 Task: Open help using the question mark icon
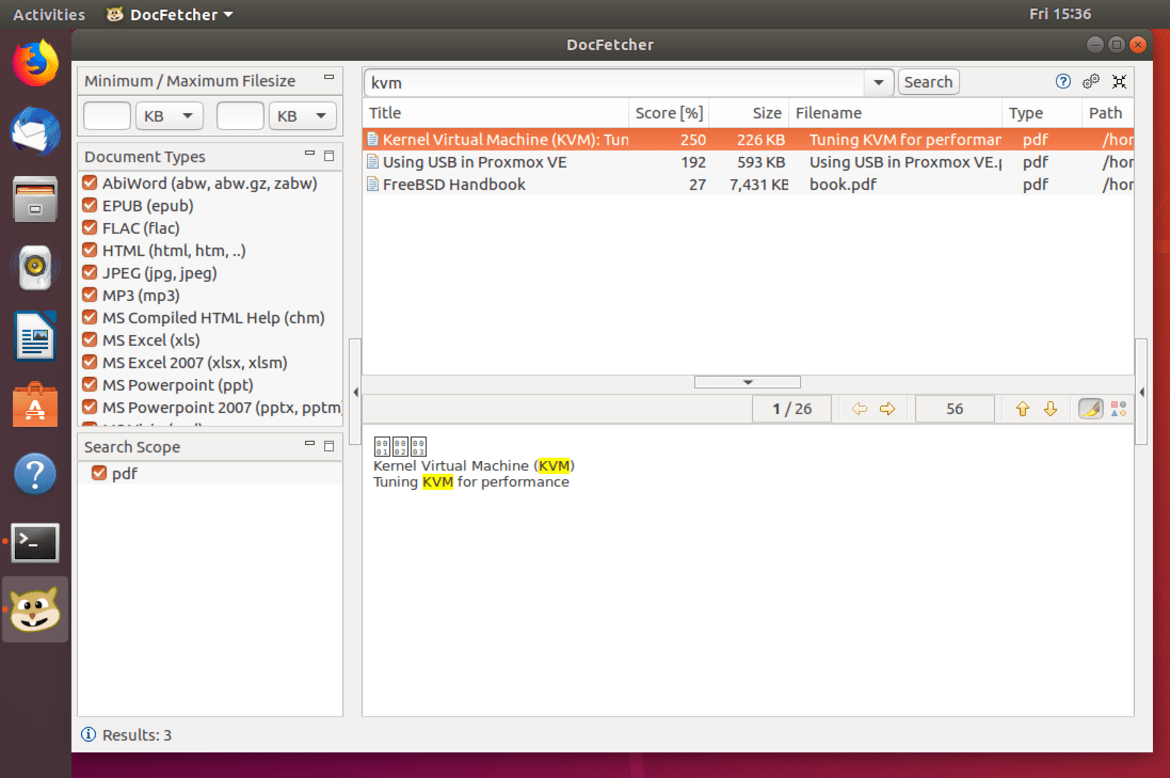1062,81
